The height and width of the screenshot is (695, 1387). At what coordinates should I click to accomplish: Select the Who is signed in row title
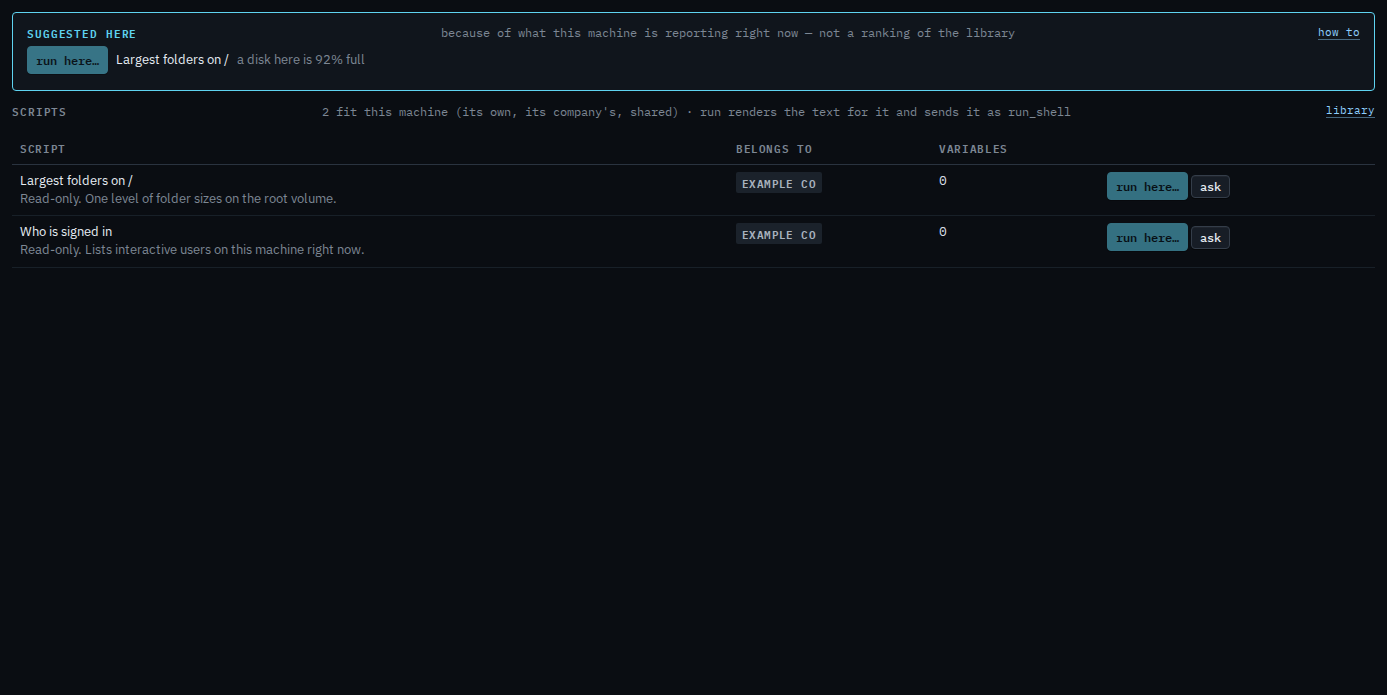pyautogui.click(x=66, y=232)
